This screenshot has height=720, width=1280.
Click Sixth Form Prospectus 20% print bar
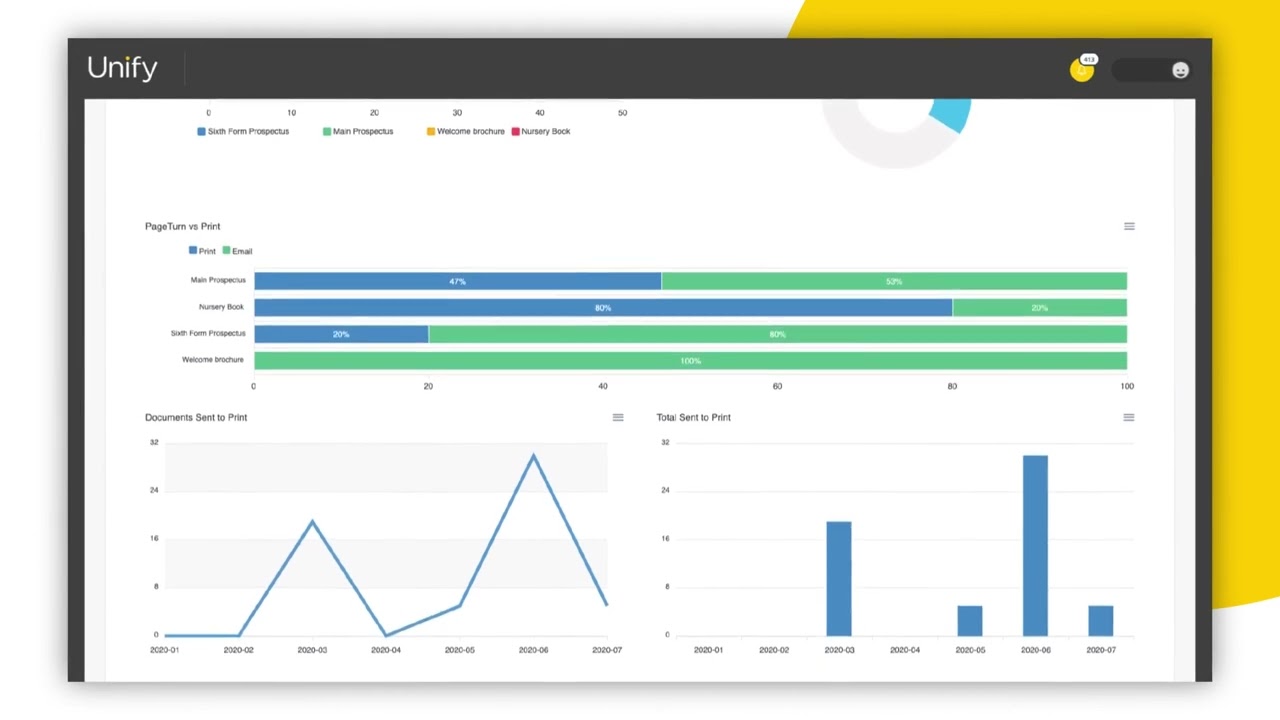click(341, 334)
